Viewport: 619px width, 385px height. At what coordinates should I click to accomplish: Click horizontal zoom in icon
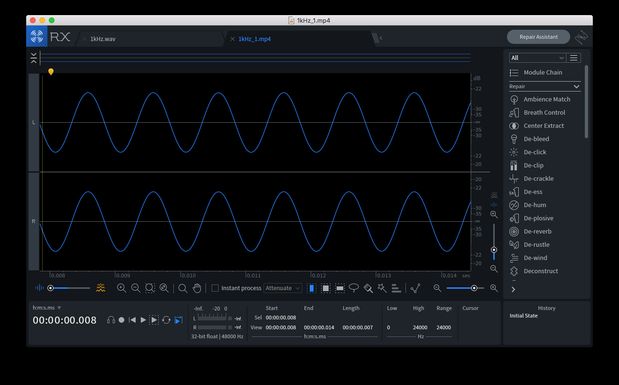[494, 288]
